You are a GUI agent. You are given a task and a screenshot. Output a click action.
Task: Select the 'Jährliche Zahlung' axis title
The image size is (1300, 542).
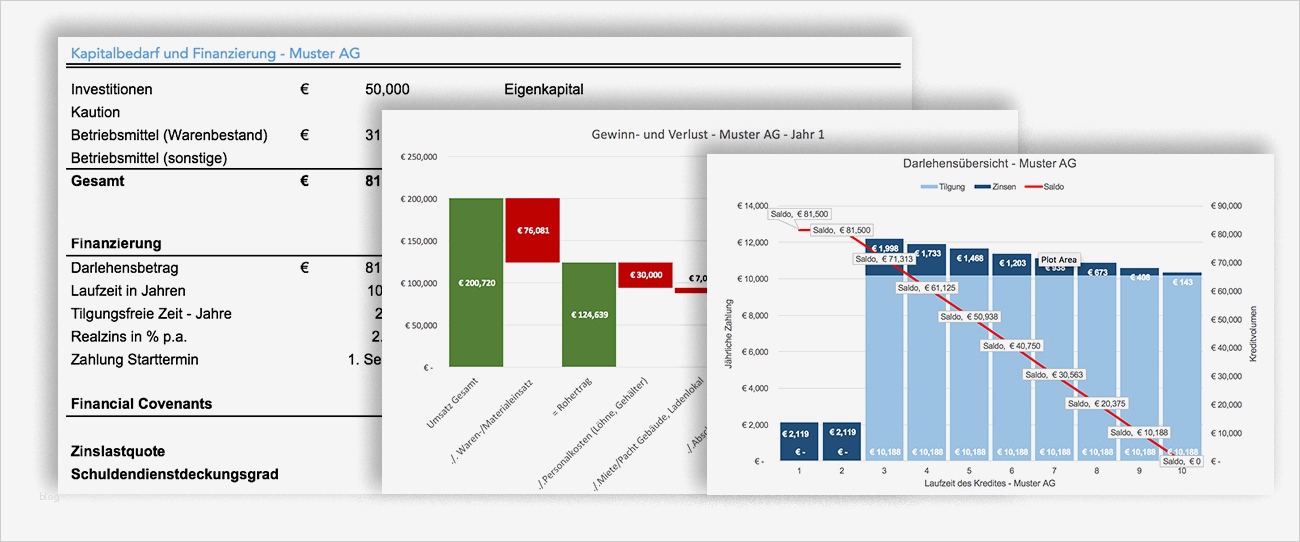click(729, 333)
